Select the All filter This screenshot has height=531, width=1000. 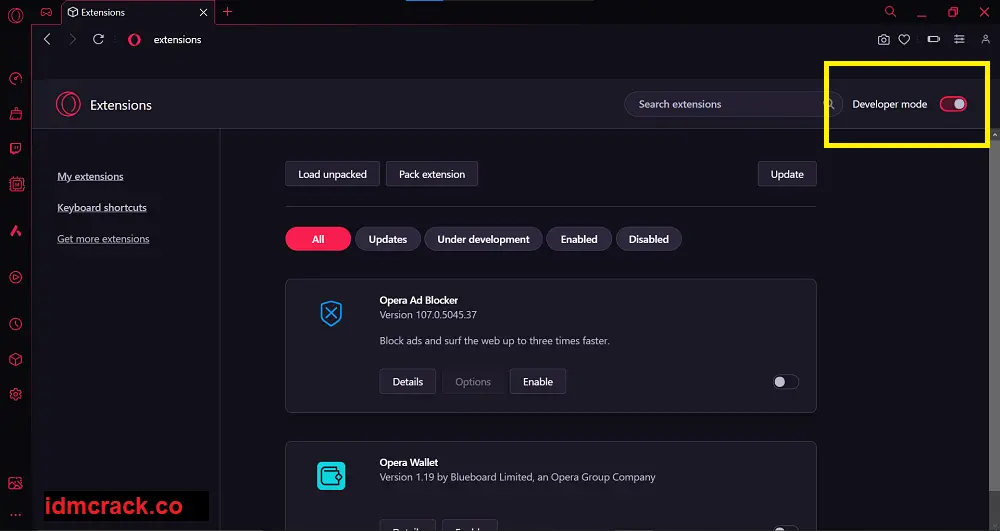pyautogui.click(x=318, y=239)
